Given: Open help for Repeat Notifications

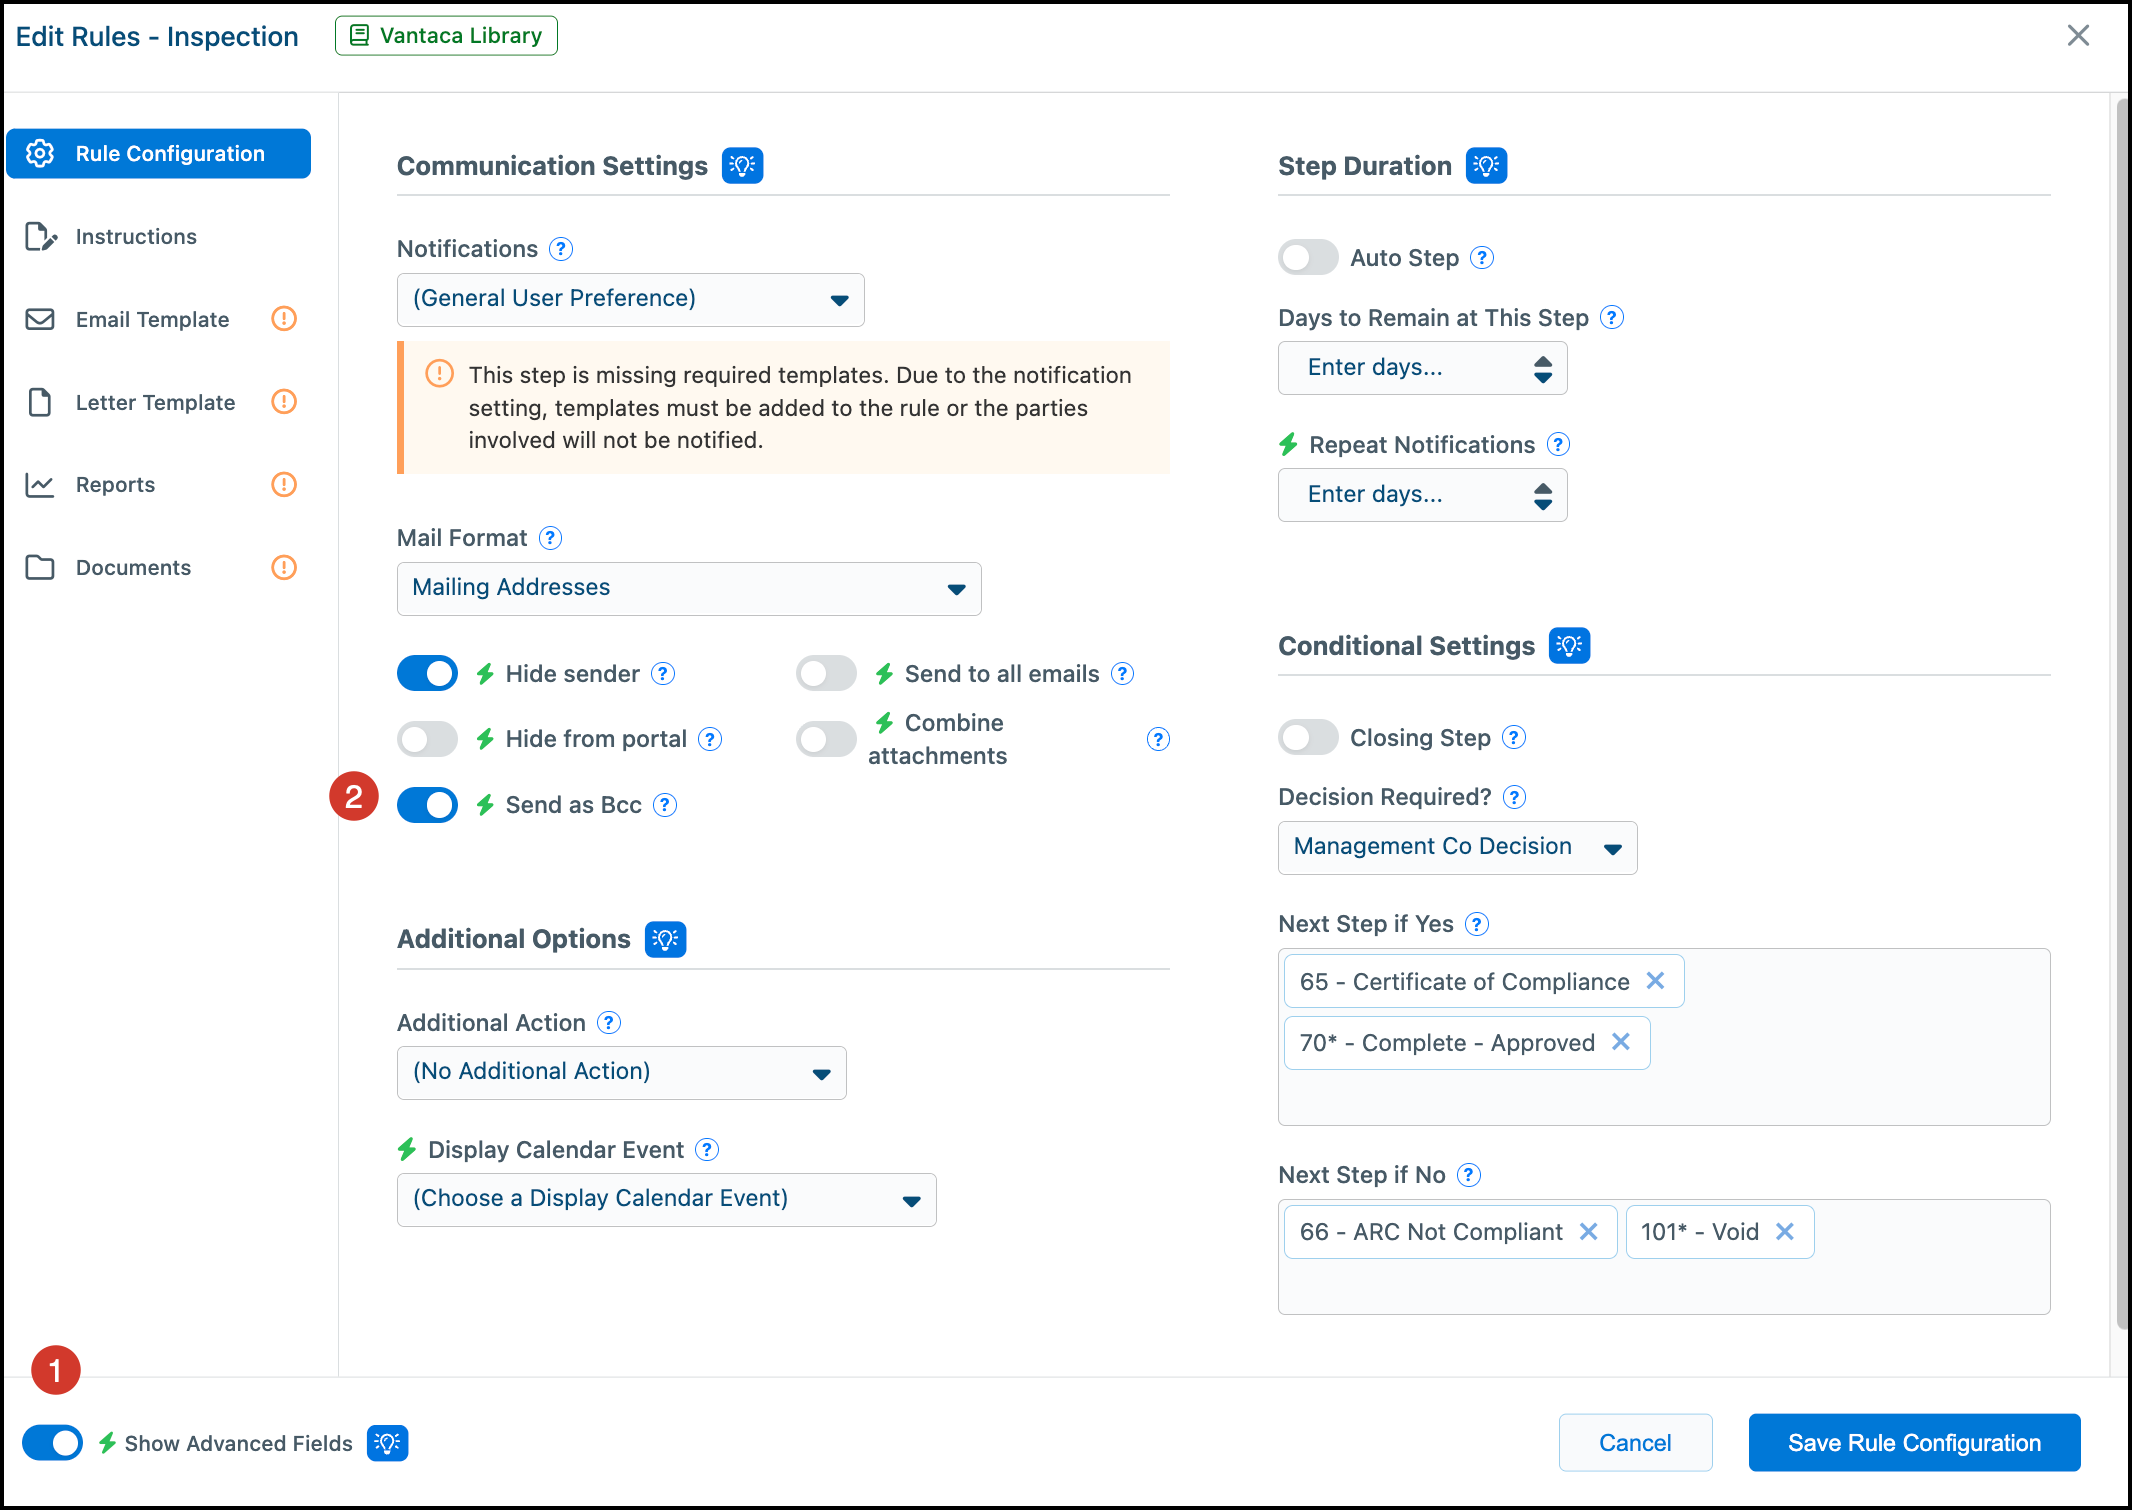Looking at the screenshot, I should click(x=1558, y=445).
